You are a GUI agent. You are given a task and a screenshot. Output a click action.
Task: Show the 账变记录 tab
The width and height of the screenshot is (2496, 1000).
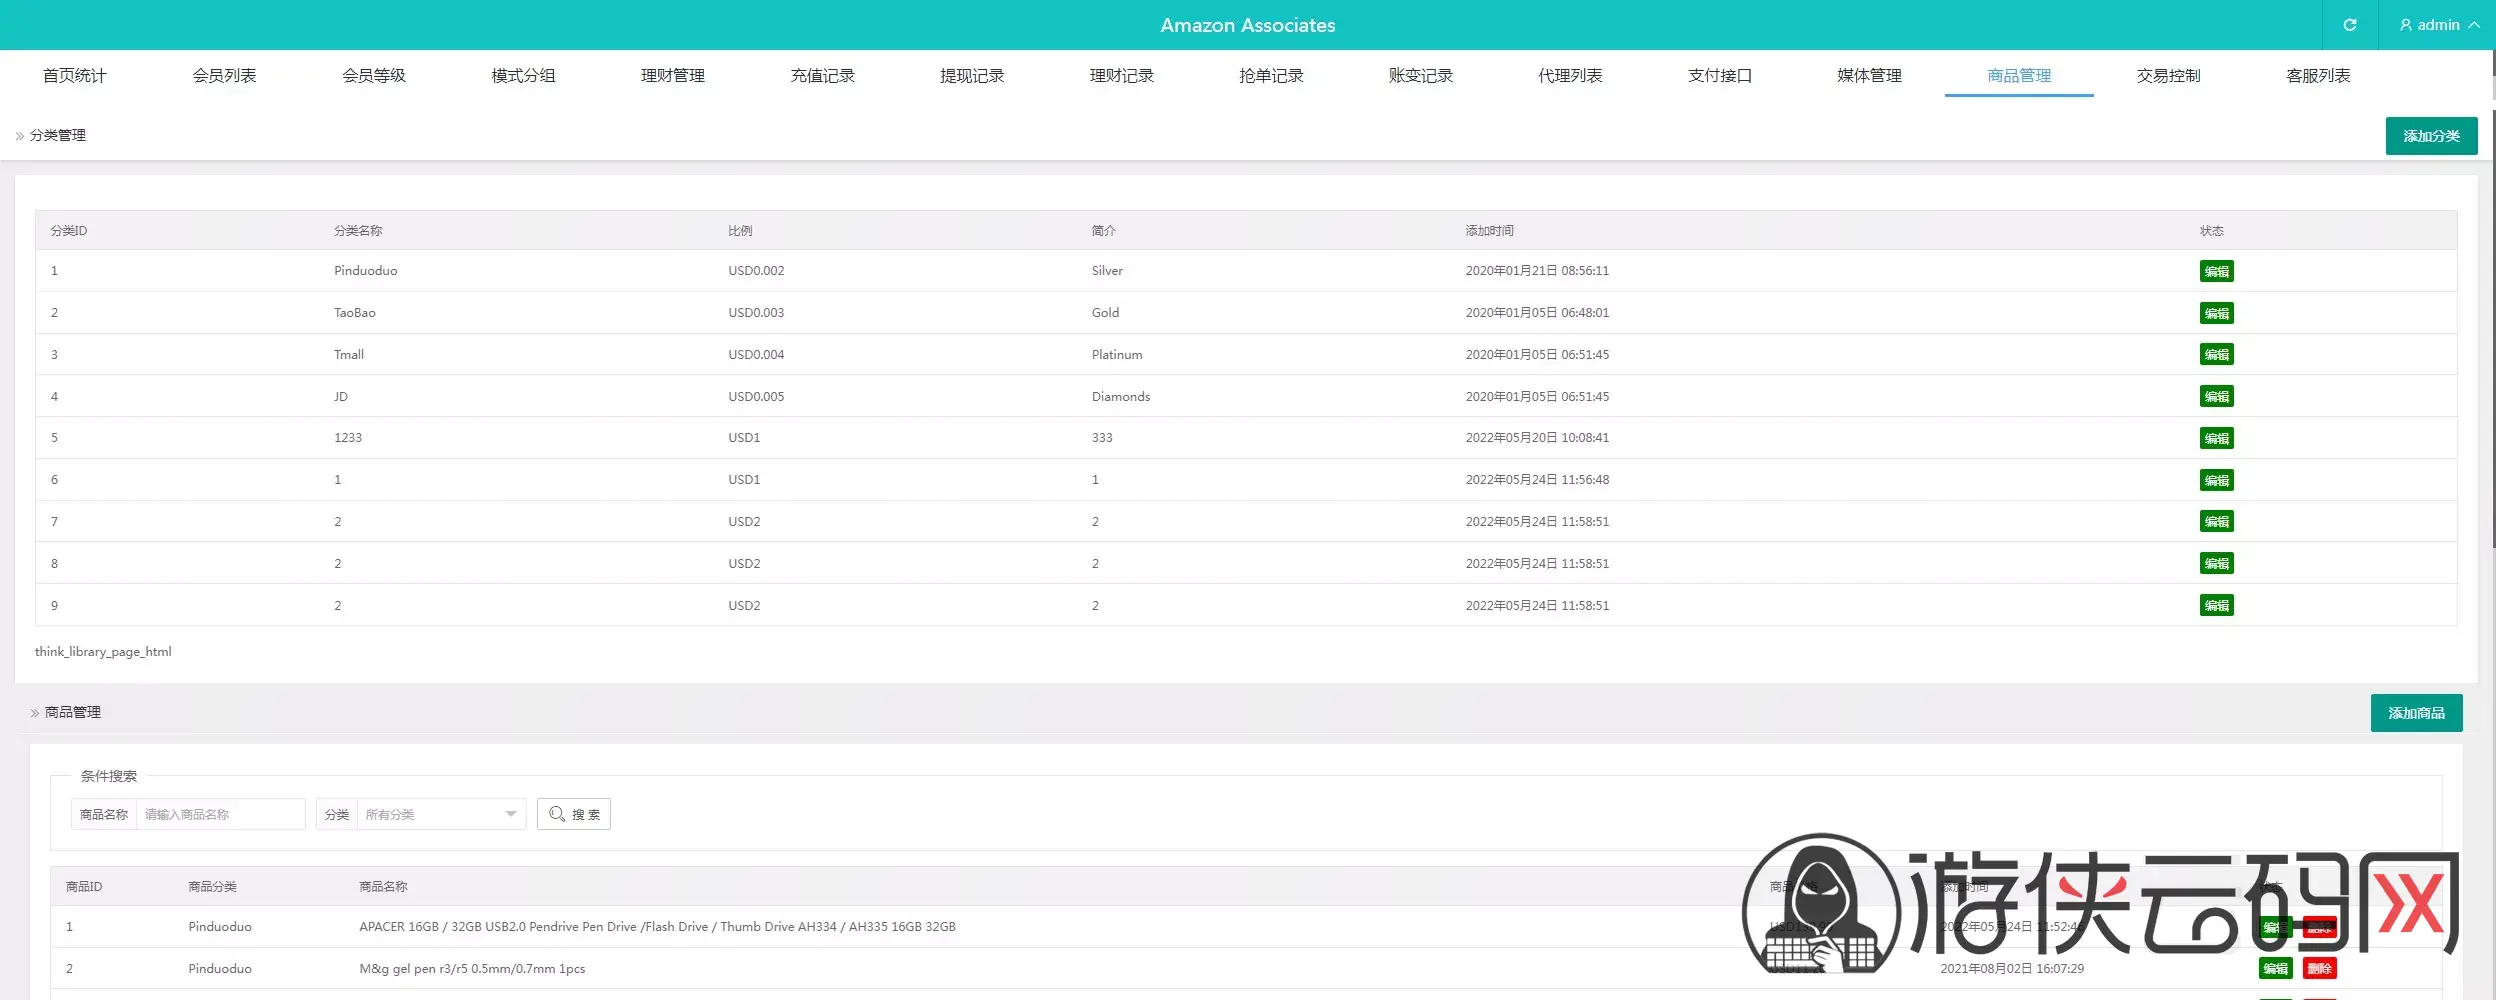(1421, 75)
